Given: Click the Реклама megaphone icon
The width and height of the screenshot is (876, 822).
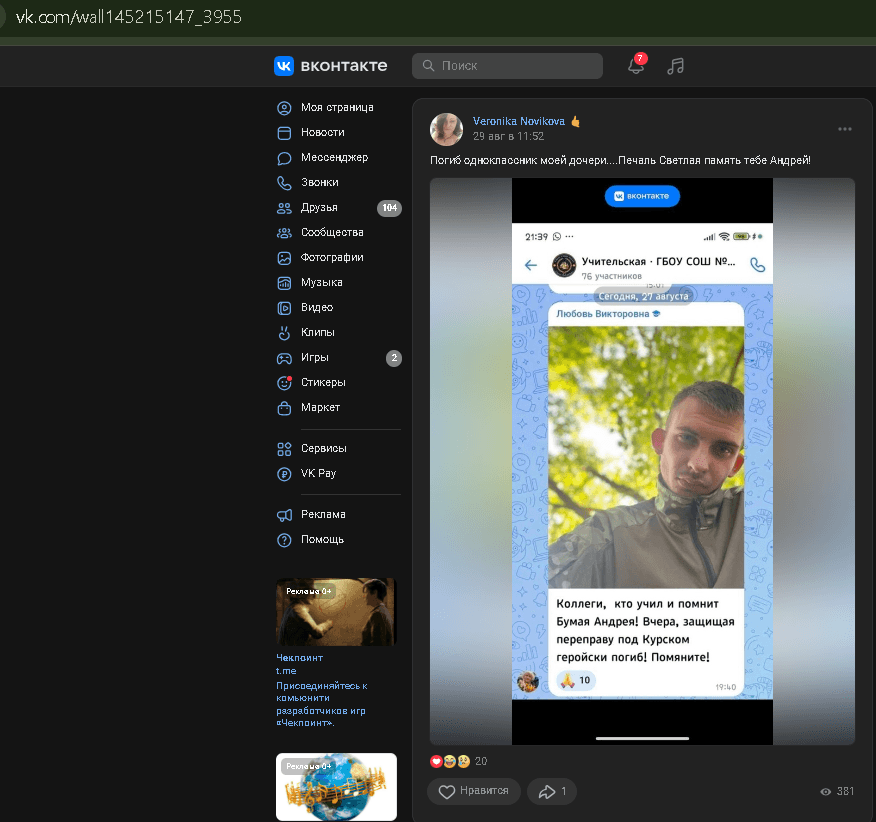Looking at the screenshot, I should [284, 515].
